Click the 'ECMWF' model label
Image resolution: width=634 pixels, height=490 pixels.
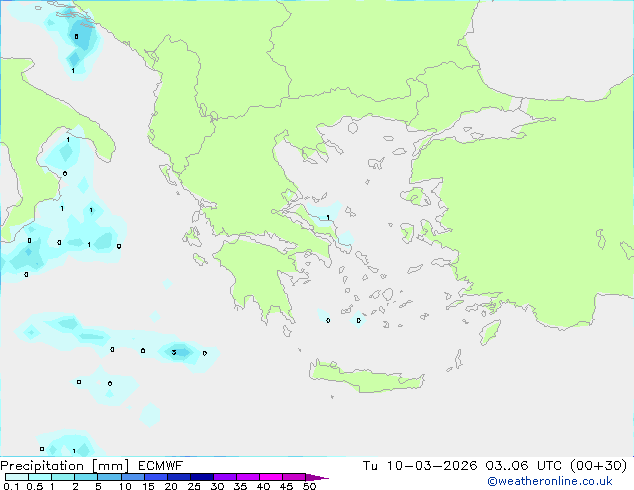[161, 466]
